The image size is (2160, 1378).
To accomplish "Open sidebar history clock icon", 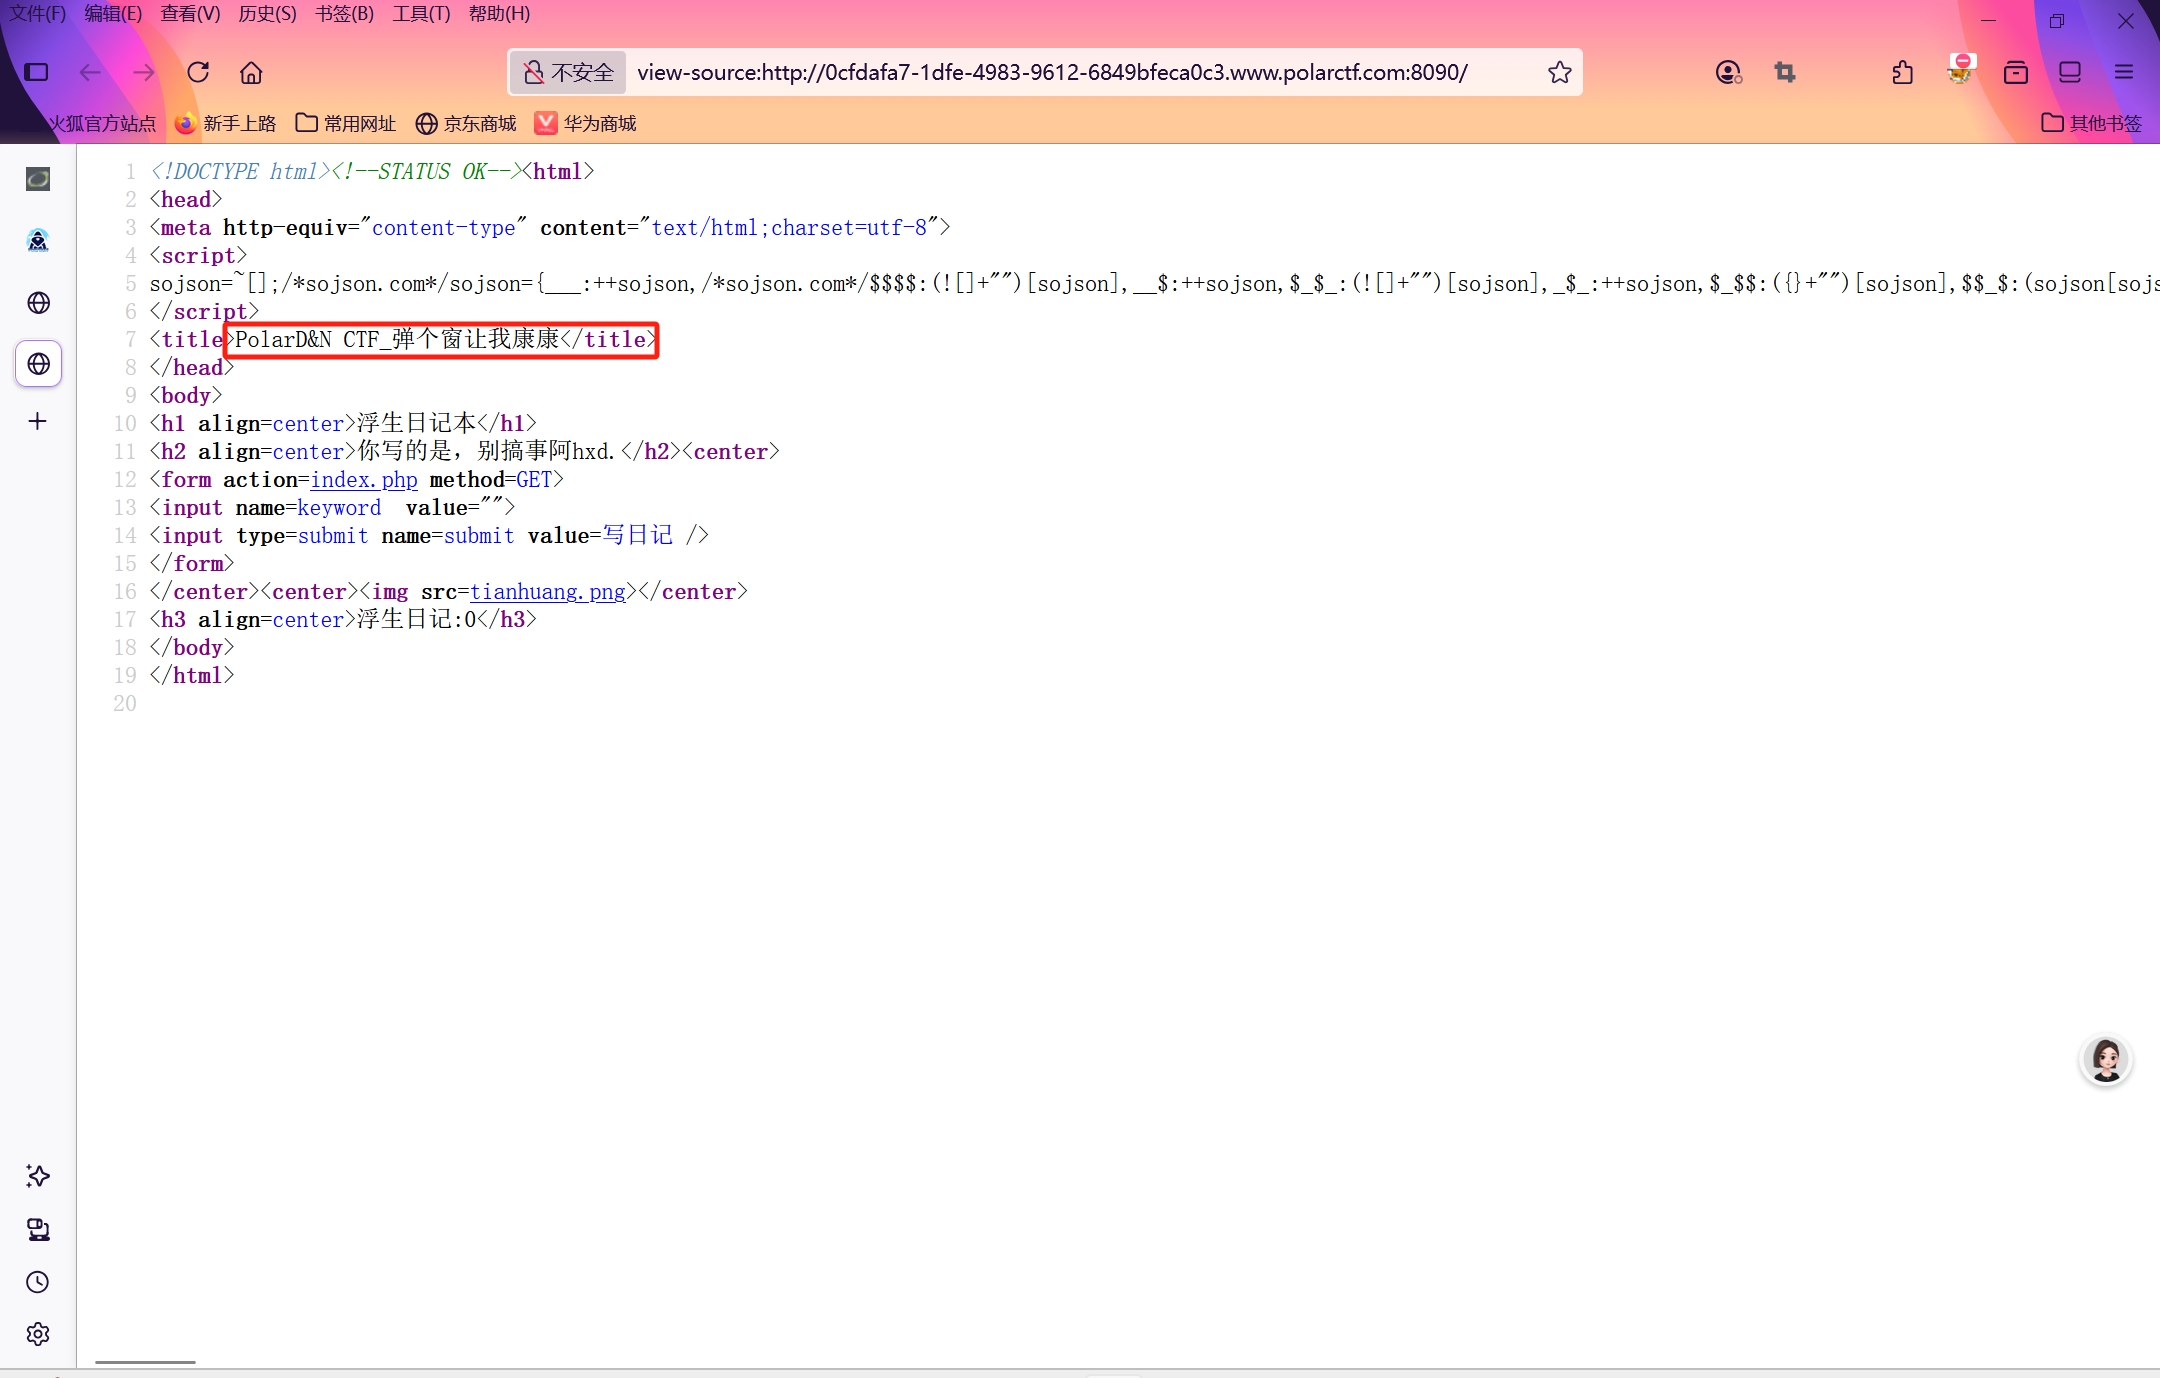I will point(38,1282).
